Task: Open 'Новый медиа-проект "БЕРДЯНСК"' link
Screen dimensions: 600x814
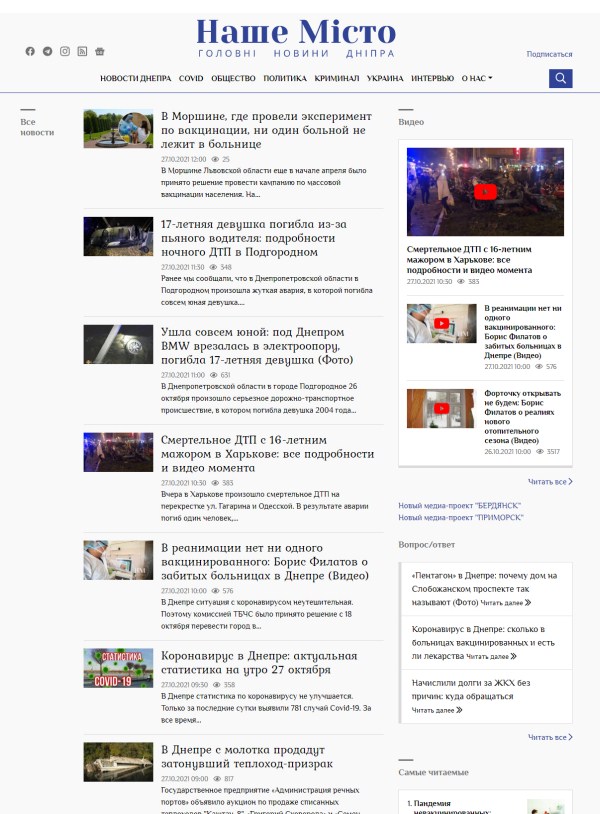Action: point(459,506)
